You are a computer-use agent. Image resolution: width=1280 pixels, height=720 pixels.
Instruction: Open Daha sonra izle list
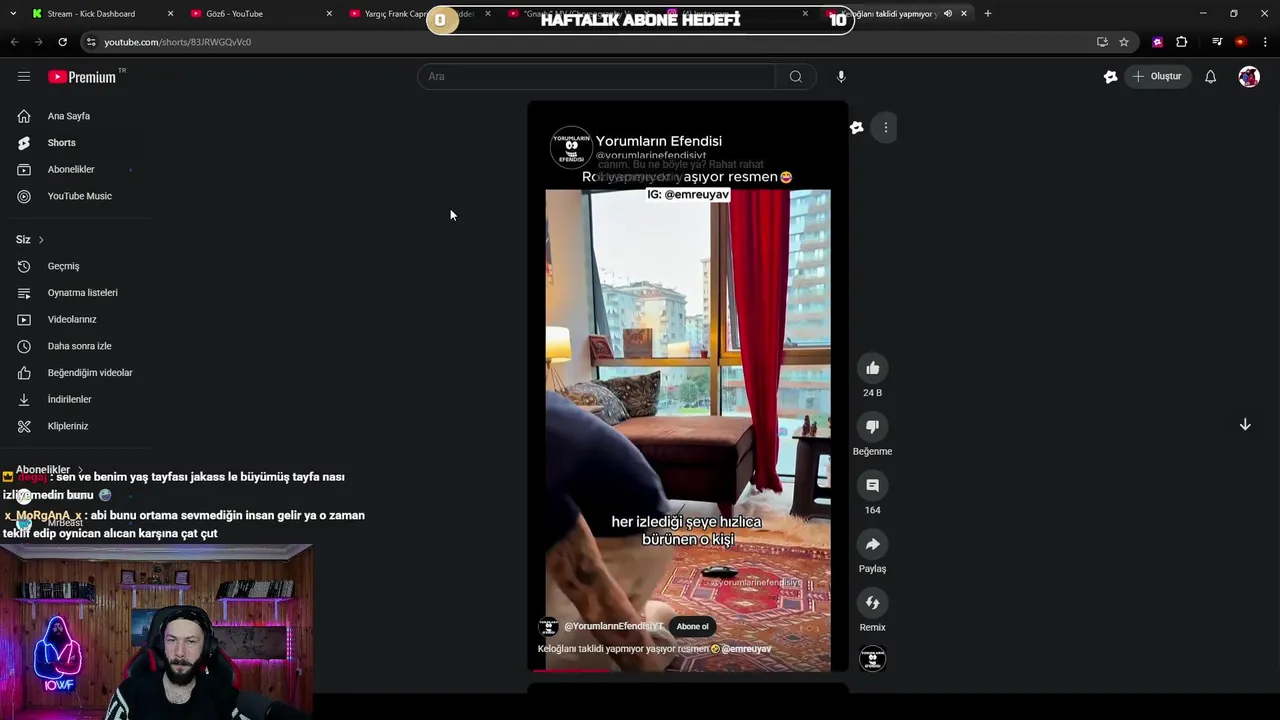coord(78,346)
